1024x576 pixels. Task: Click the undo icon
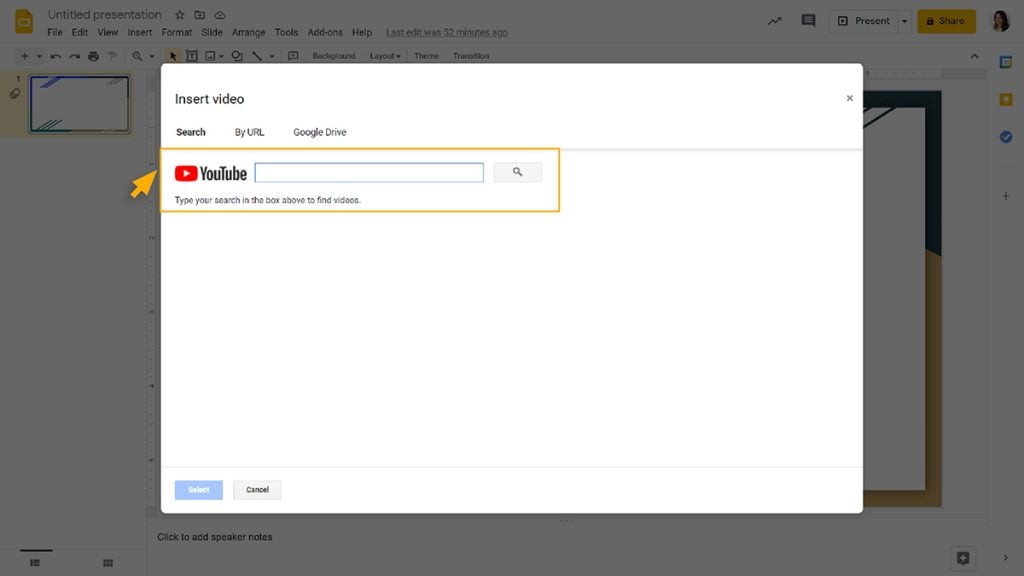pos(55,56)
